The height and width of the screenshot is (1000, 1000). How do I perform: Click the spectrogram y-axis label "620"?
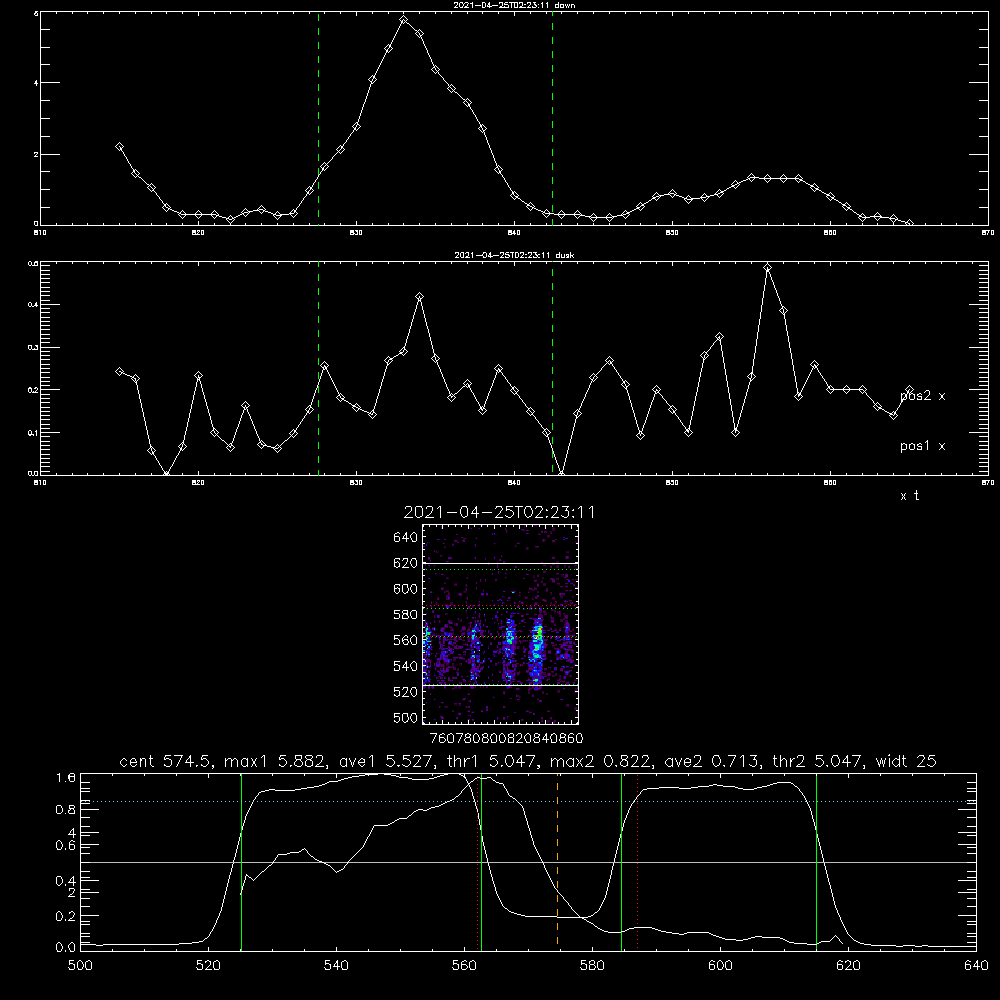tap(406, 563)
